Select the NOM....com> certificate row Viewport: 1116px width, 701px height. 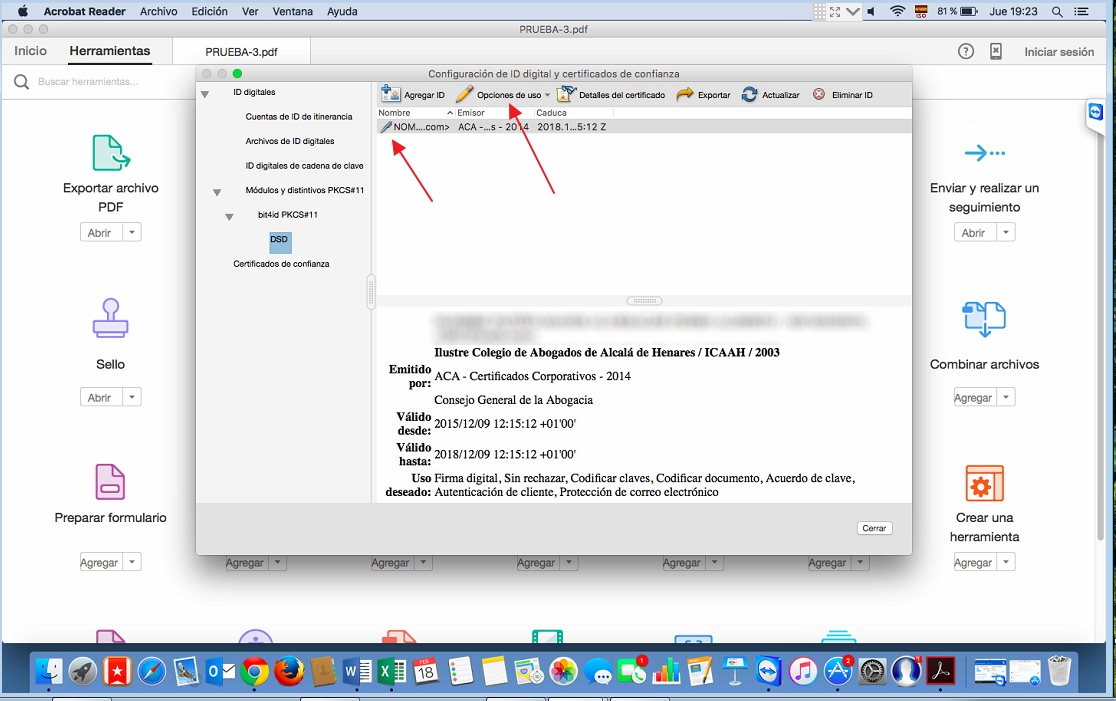643,127
